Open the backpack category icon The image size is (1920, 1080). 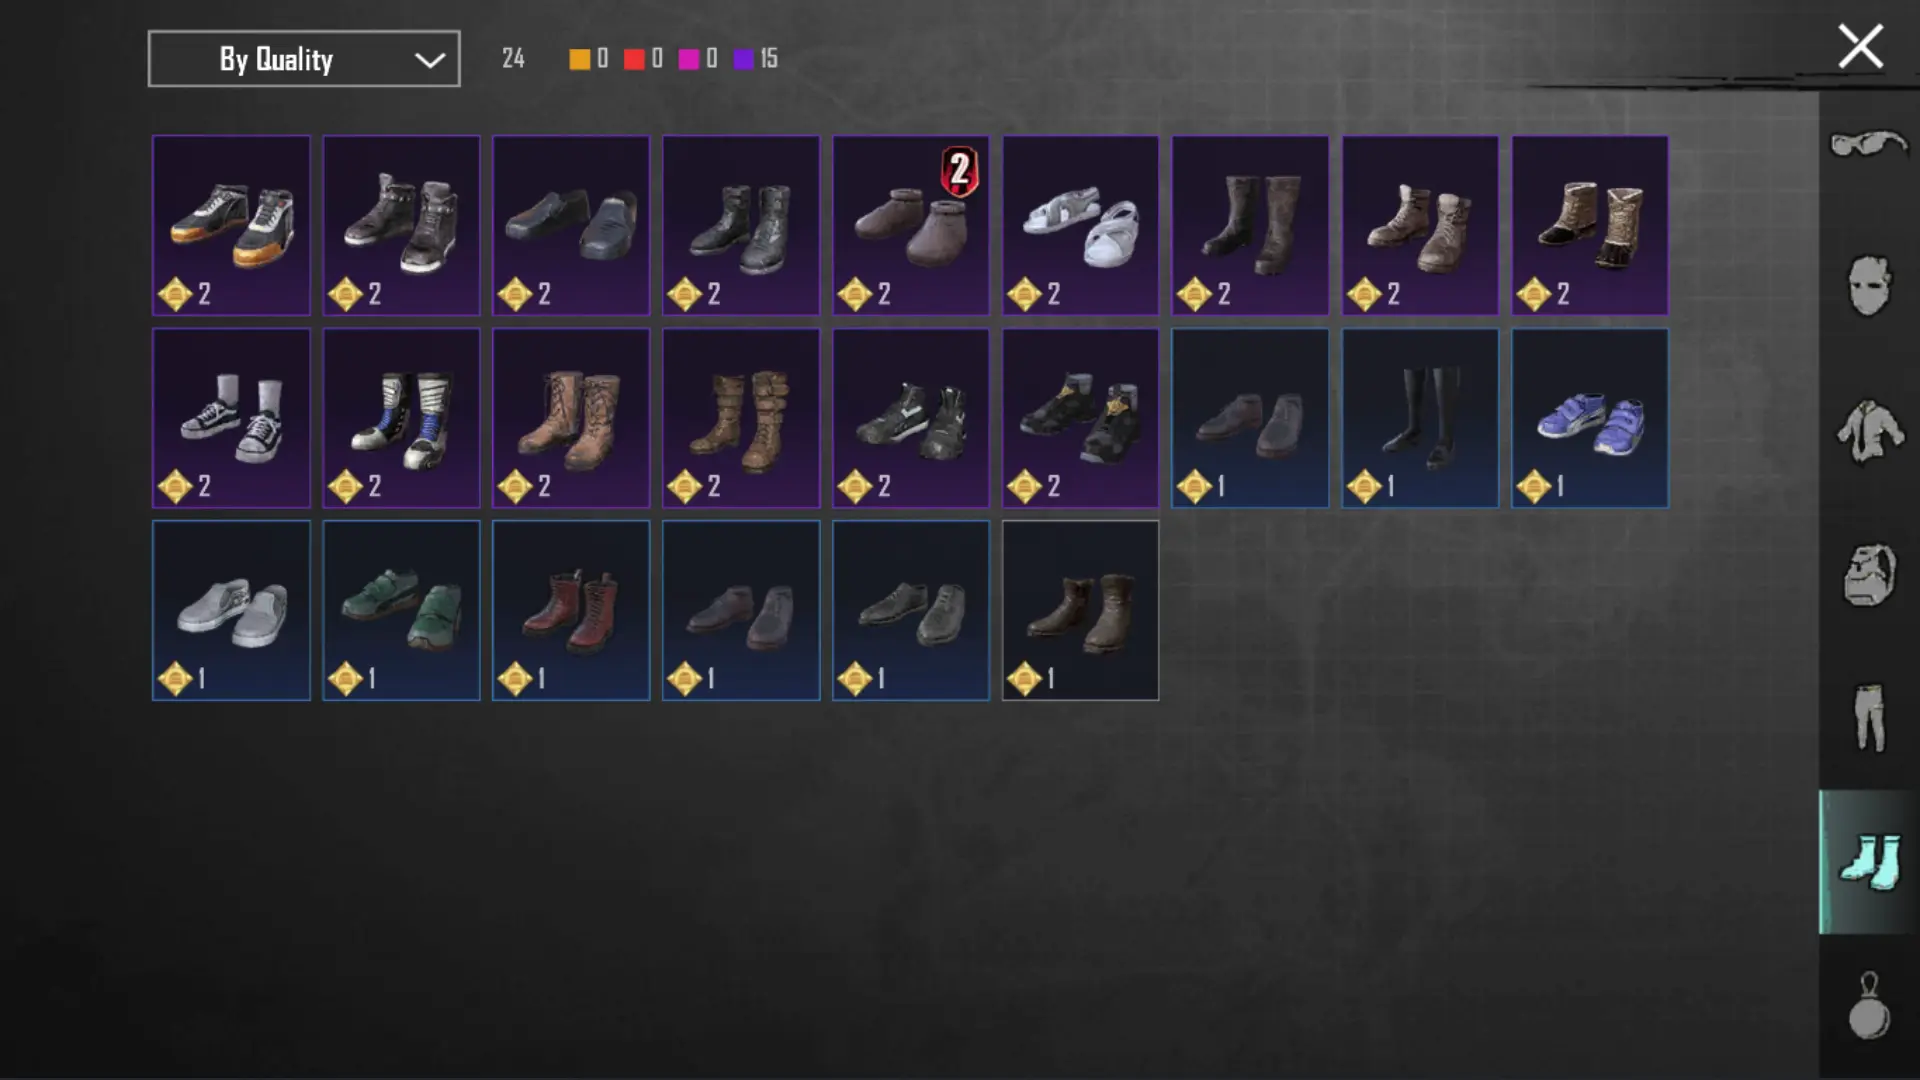click(x=1869, y=575)
